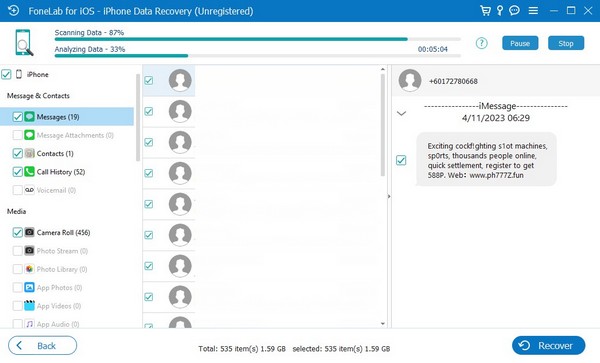Toggle the Photo Stream (0) checkbox
Screen dimensions: 600x363
pos(17,251)
